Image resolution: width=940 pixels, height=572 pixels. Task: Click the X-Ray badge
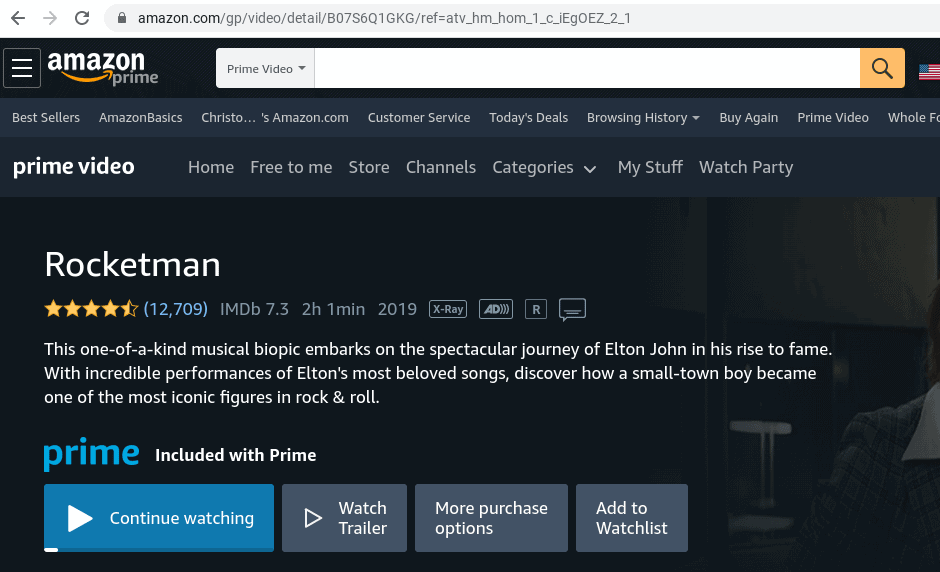(x=448, y=309)
